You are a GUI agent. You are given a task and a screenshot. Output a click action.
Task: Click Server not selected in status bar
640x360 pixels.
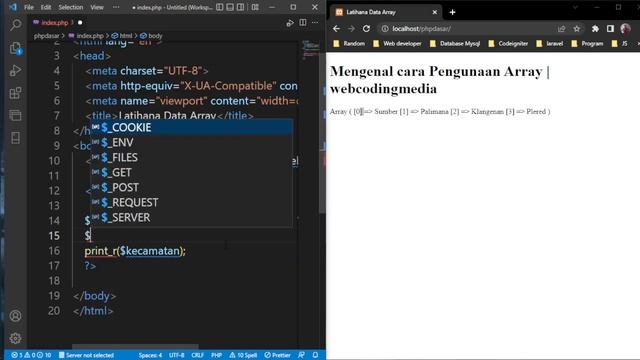pos(86,355)
